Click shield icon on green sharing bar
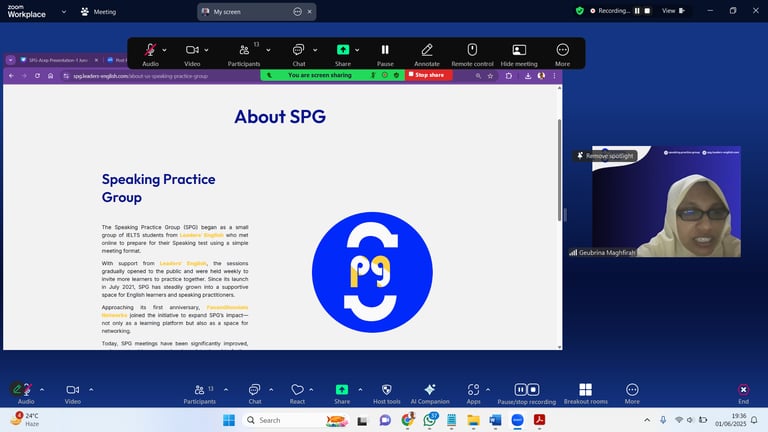 (x=396, y=75)
